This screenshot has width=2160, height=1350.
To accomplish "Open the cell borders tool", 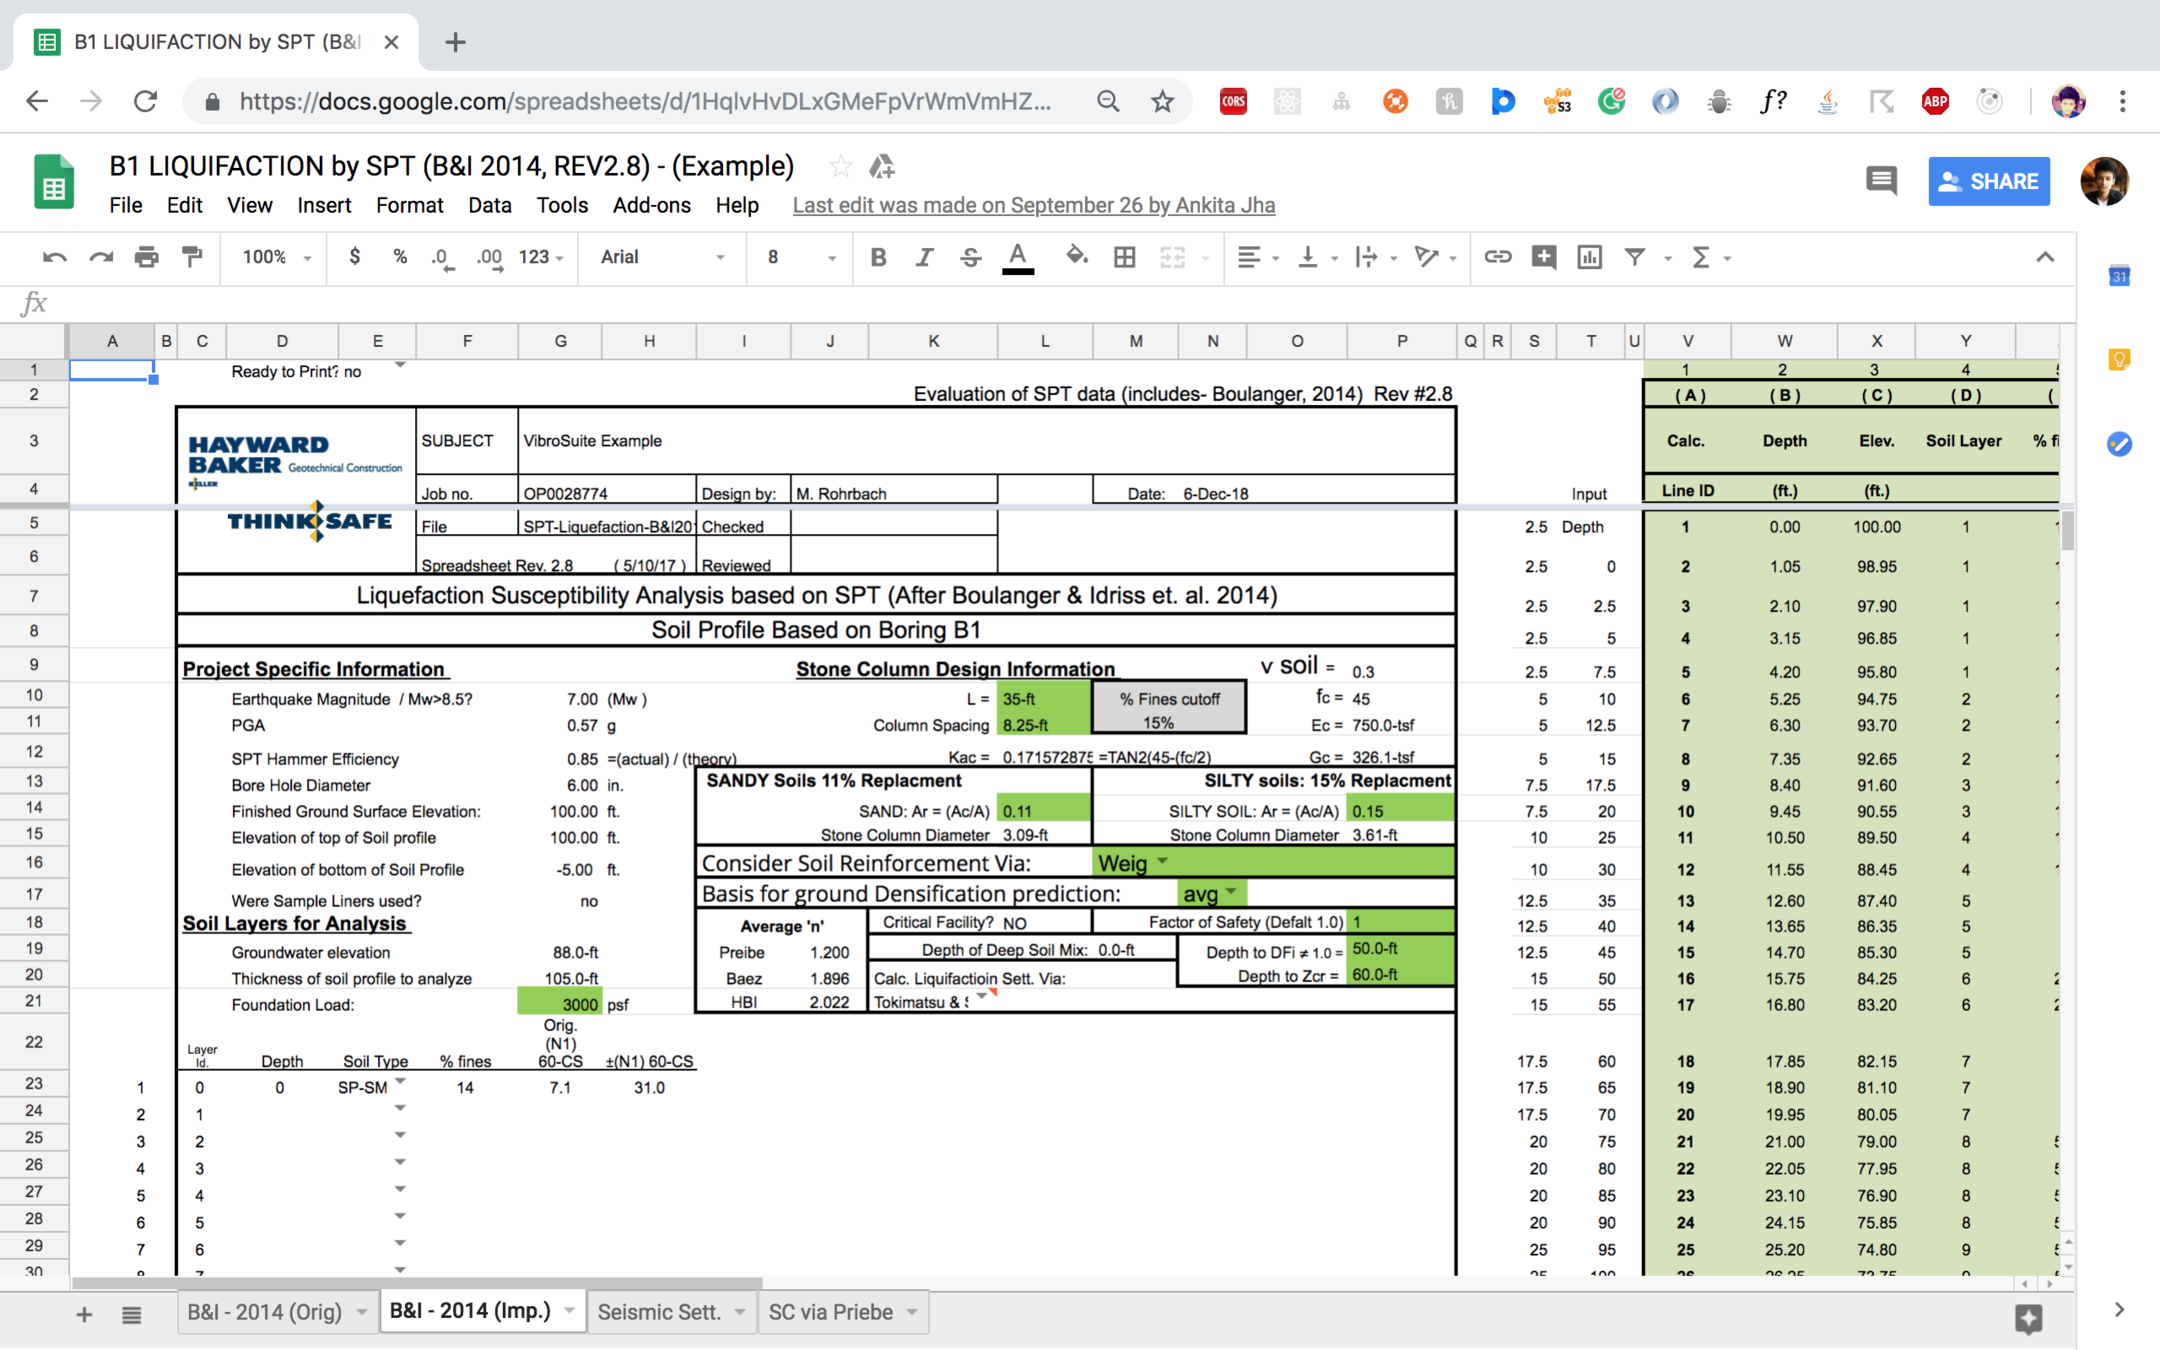I will coord(1124,257).
